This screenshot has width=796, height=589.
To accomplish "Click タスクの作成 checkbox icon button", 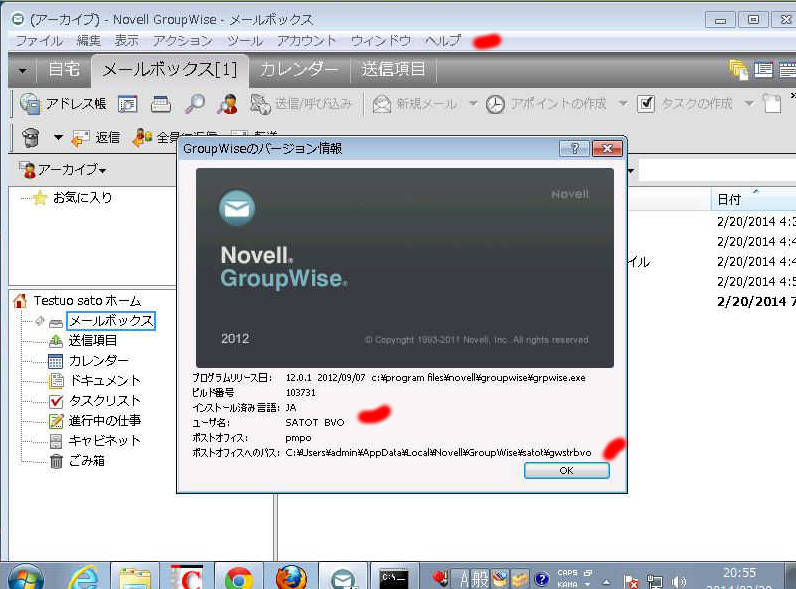I will click(x=684, y=104).
